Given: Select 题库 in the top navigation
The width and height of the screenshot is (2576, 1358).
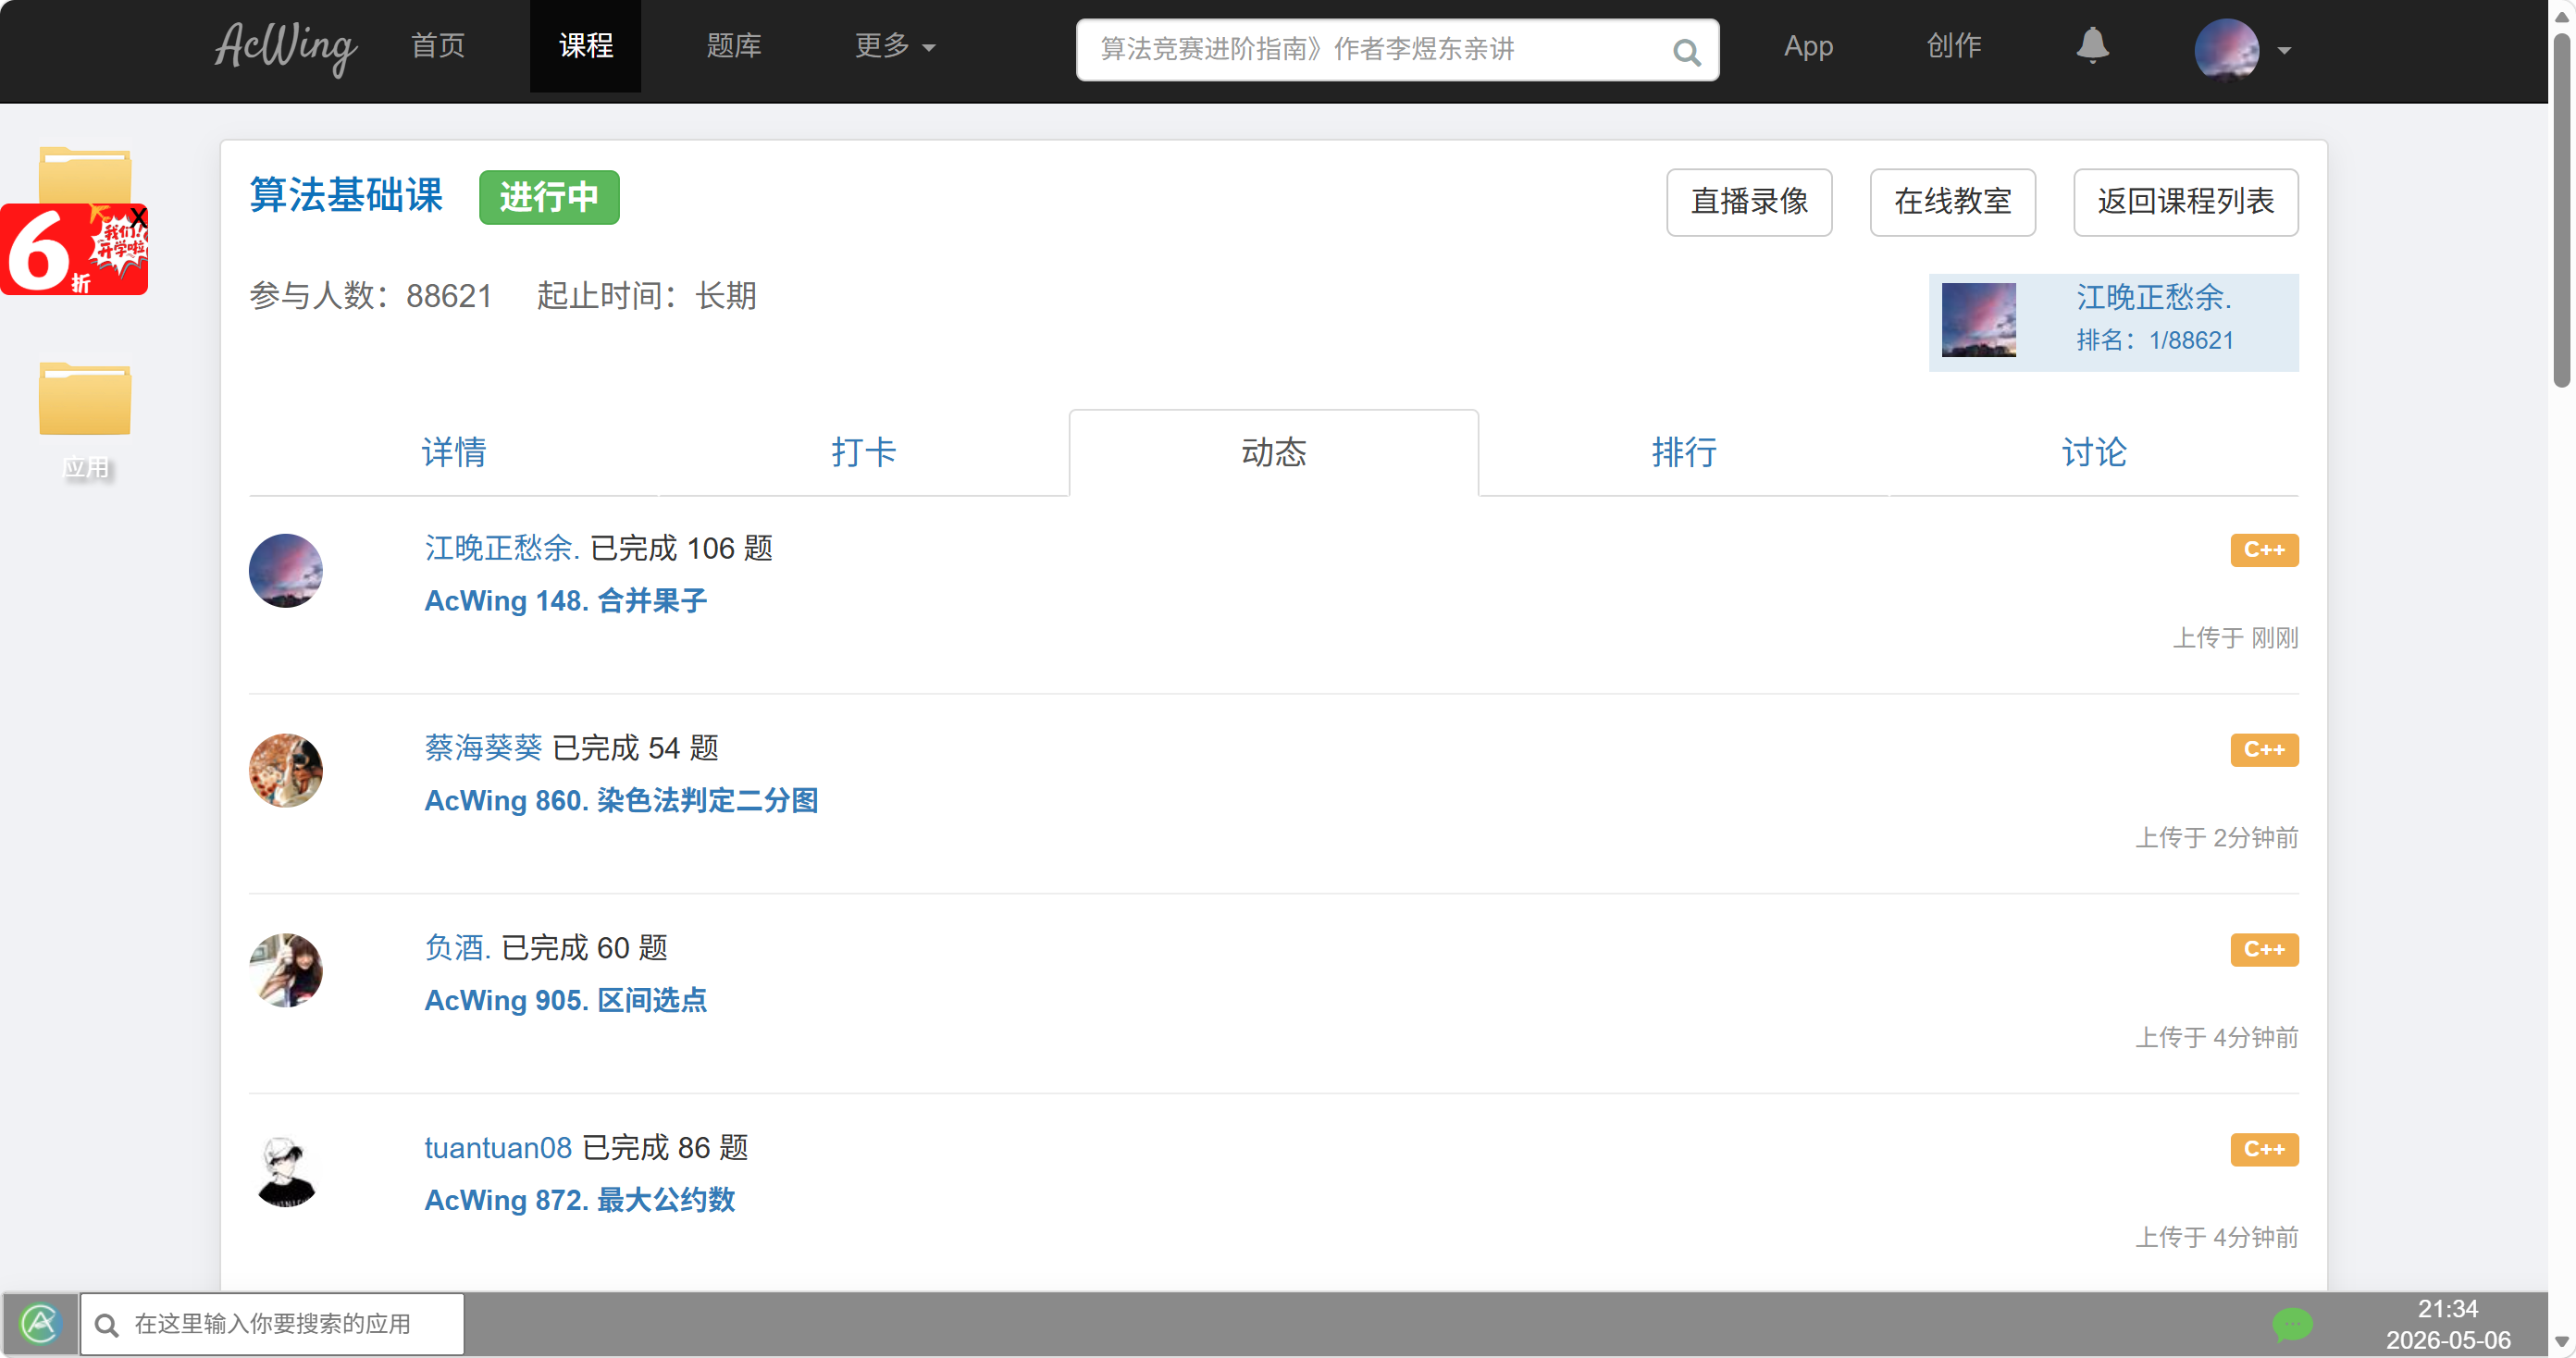Looking at the screenshot, I should point(734,46).
